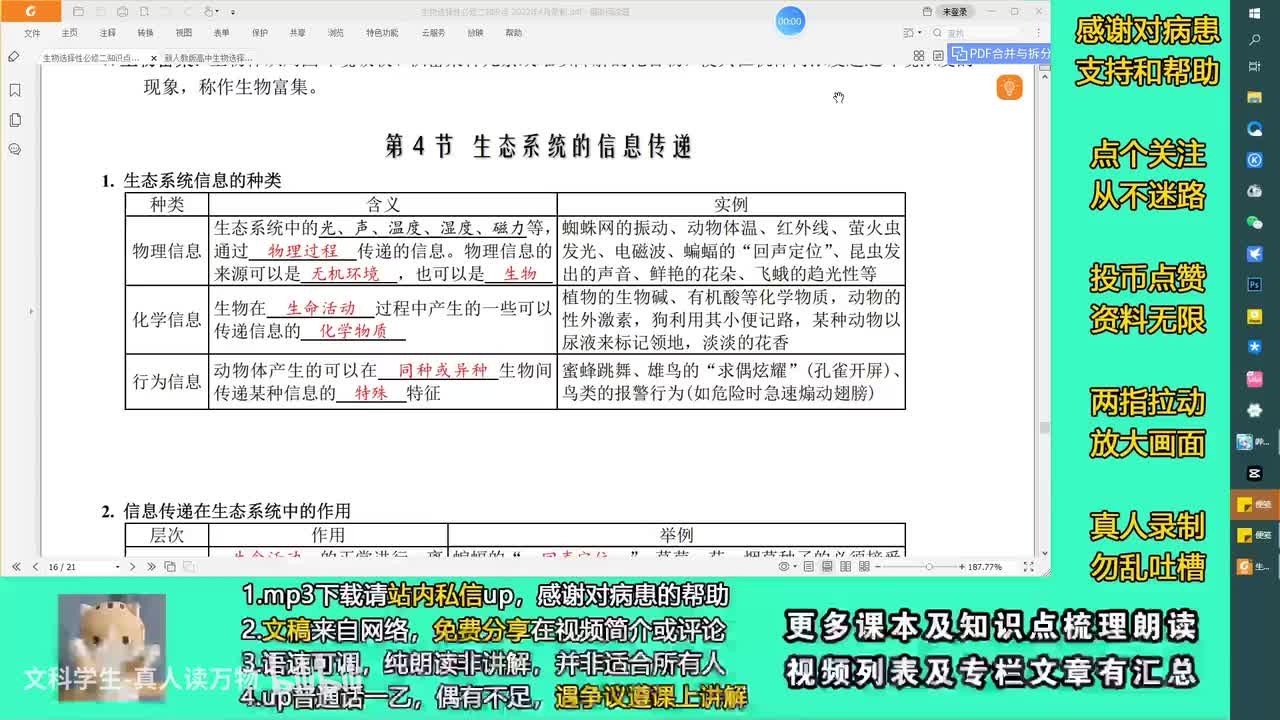1280x720 pixels.
Task: Switch to the 浏览 ribbon tab
Action: point(335,33)
